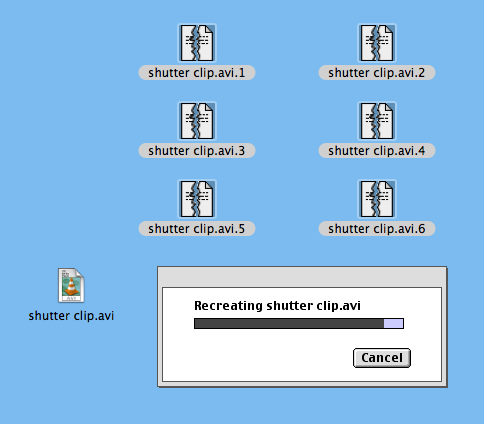
Task: Click the Recreating shutter clip.avi status text
Action: 277,306
